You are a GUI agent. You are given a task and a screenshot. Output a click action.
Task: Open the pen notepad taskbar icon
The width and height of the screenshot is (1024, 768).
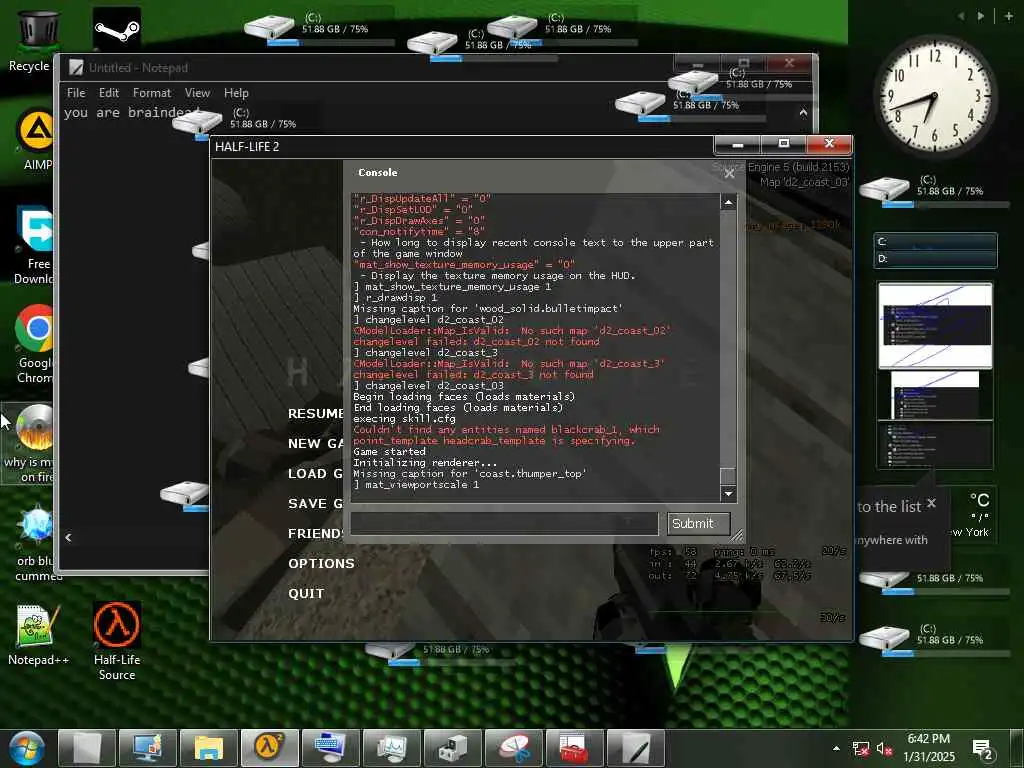pos(636,748)
